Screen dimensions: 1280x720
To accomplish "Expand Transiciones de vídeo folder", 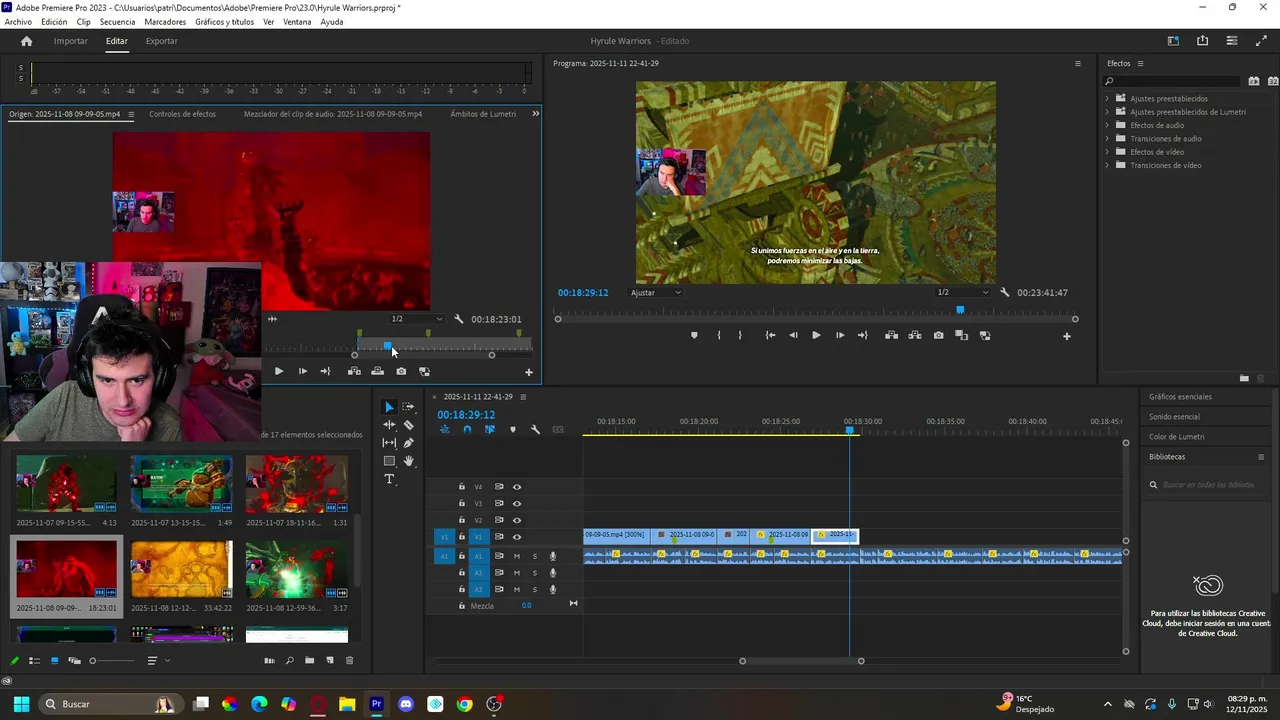I will click(x=1107, y=165).
